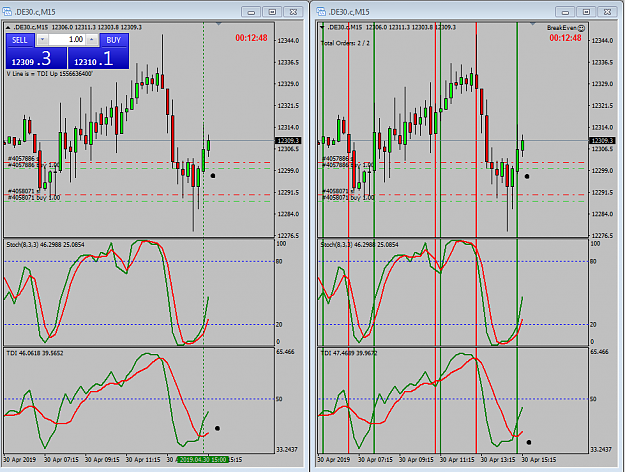Click the 'Total Orders: 2 / 2' label
Viewport: 625px width, 472px height.
(345, 43)
